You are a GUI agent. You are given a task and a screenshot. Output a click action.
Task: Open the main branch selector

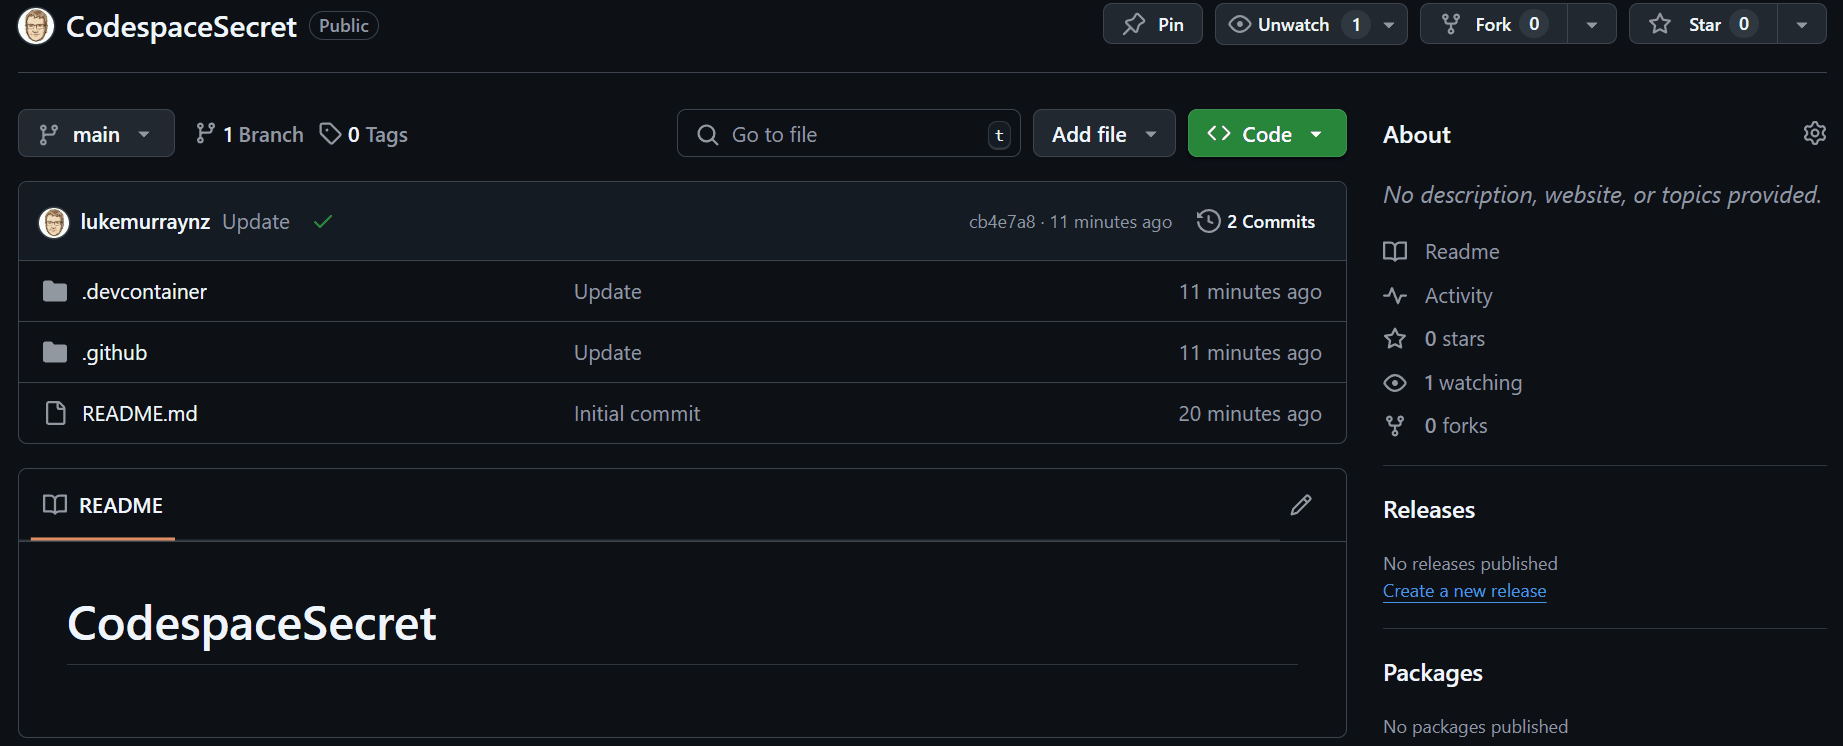96,134
